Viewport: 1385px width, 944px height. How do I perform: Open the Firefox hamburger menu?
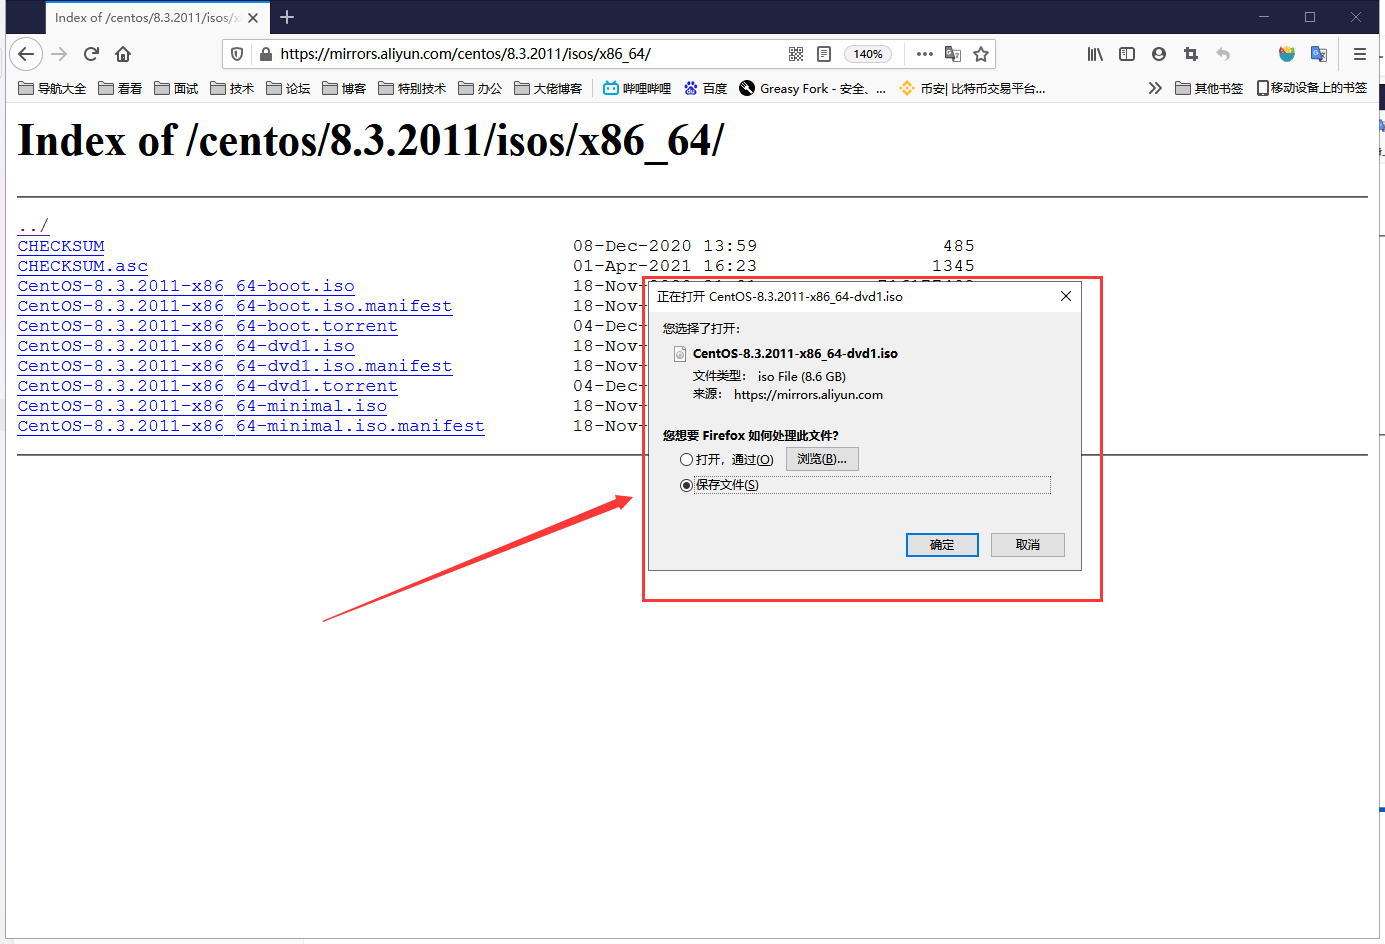point(1360,54)
